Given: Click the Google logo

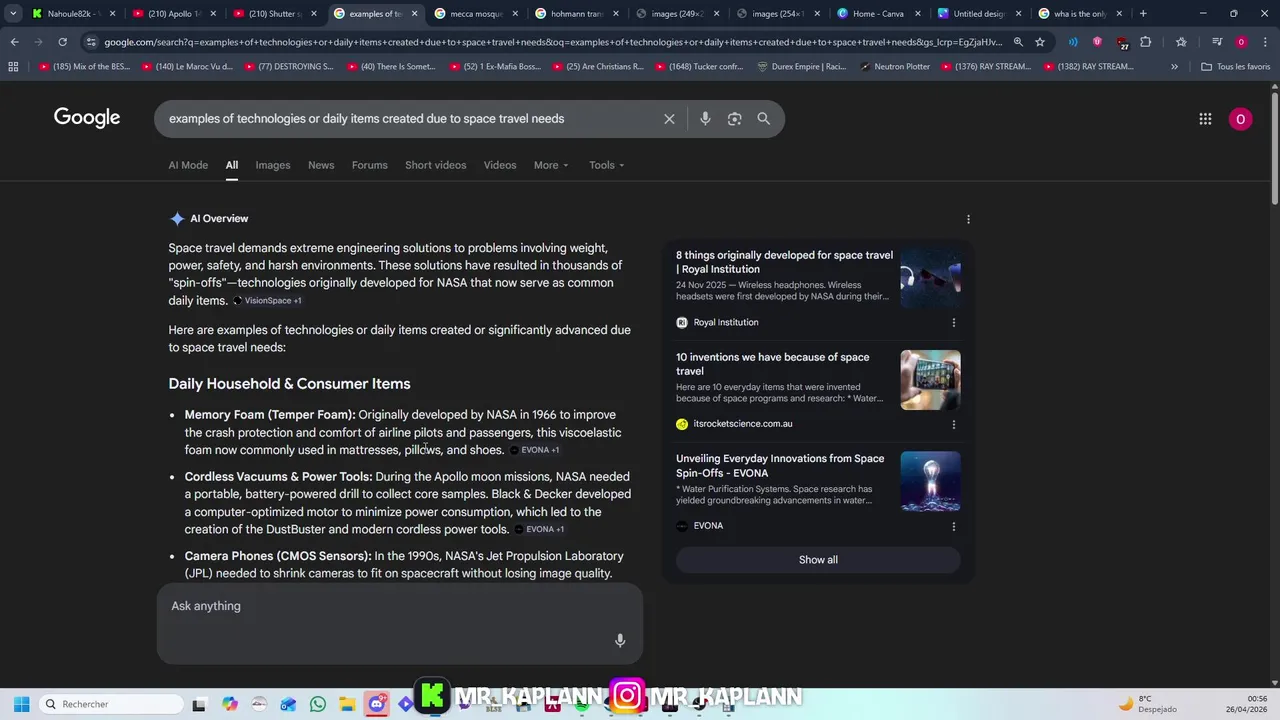Looking at the screenshot, I should click(x=87, y=118).
